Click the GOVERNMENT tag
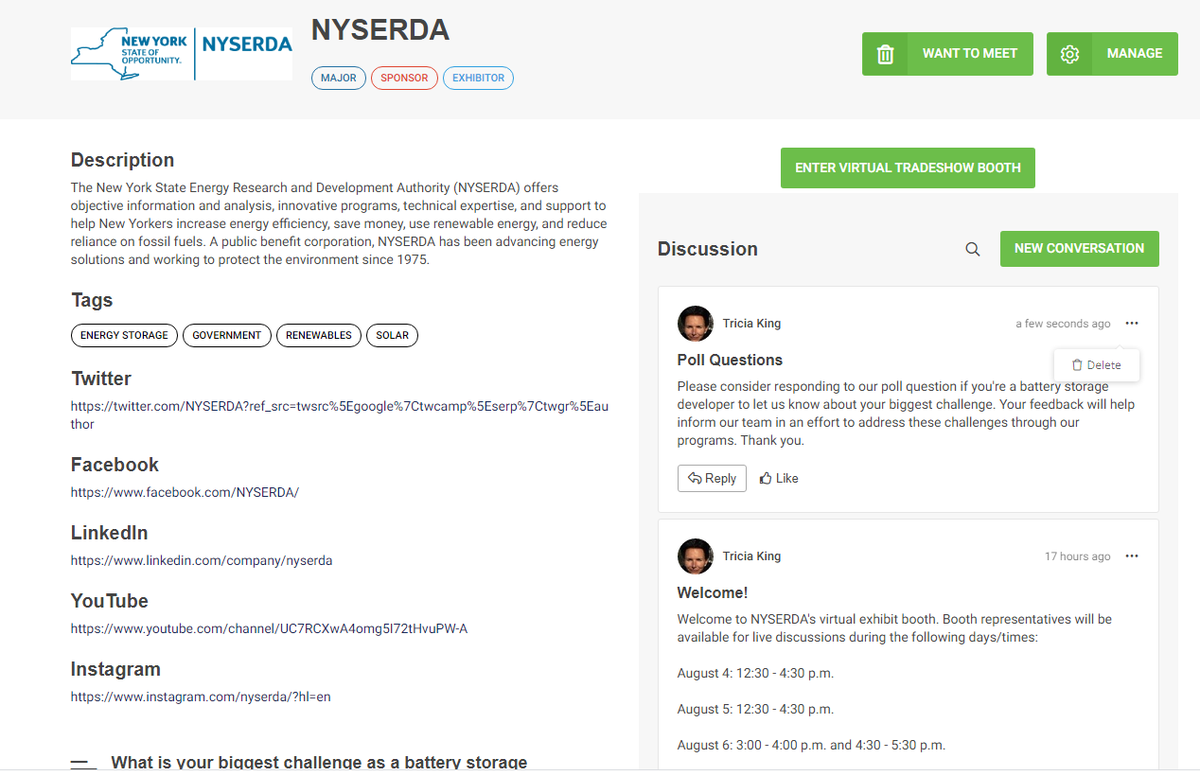 coord(227,335)
